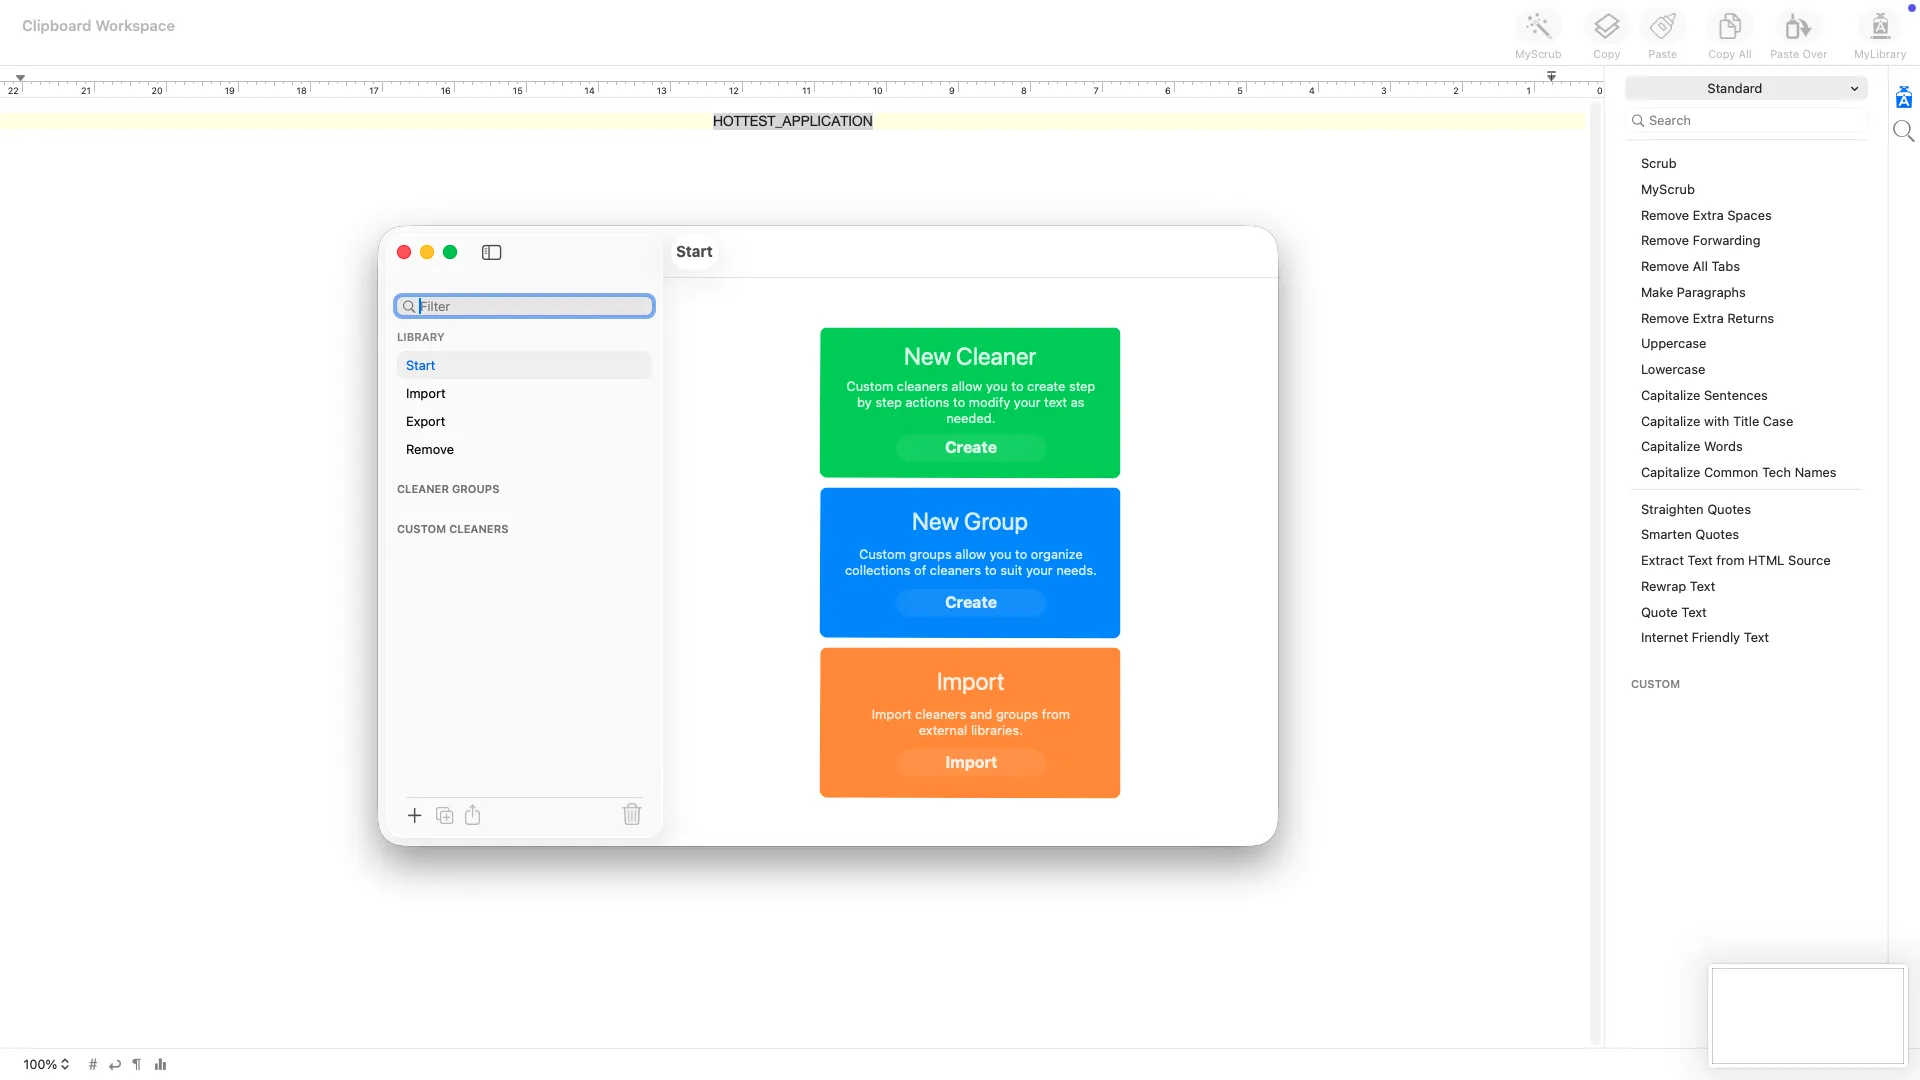The height and width of the screenshot is (1080, 1920).
Task: Click the CLEANER GROUPS section header
Action: click(x=448, y=490)
